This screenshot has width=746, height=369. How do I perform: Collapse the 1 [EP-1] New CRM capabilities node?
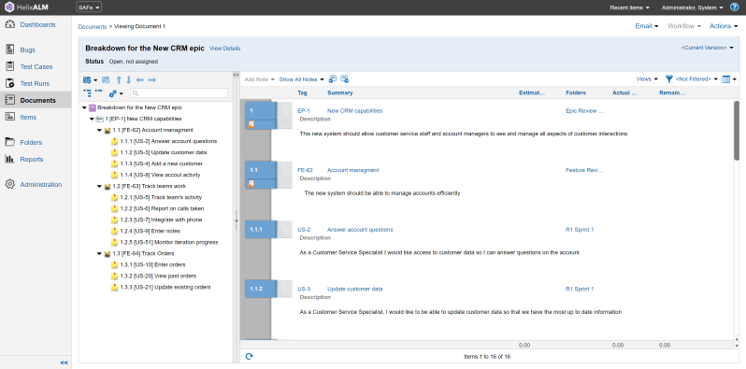[x=92, y=119]
